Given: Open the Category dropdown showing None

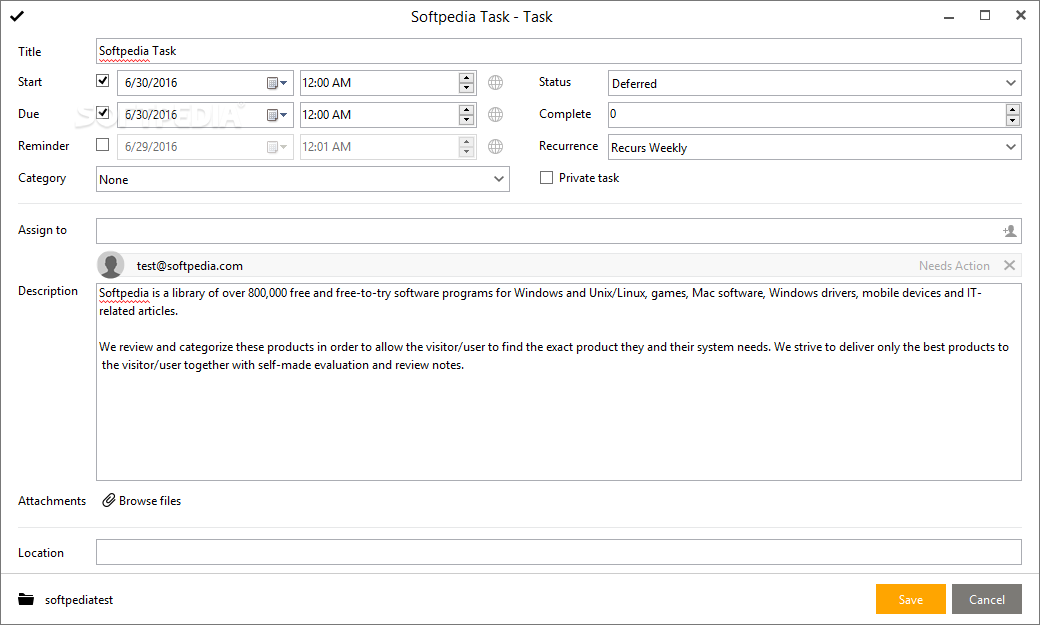Looking at the screenshot, I should tap(499, 179).
